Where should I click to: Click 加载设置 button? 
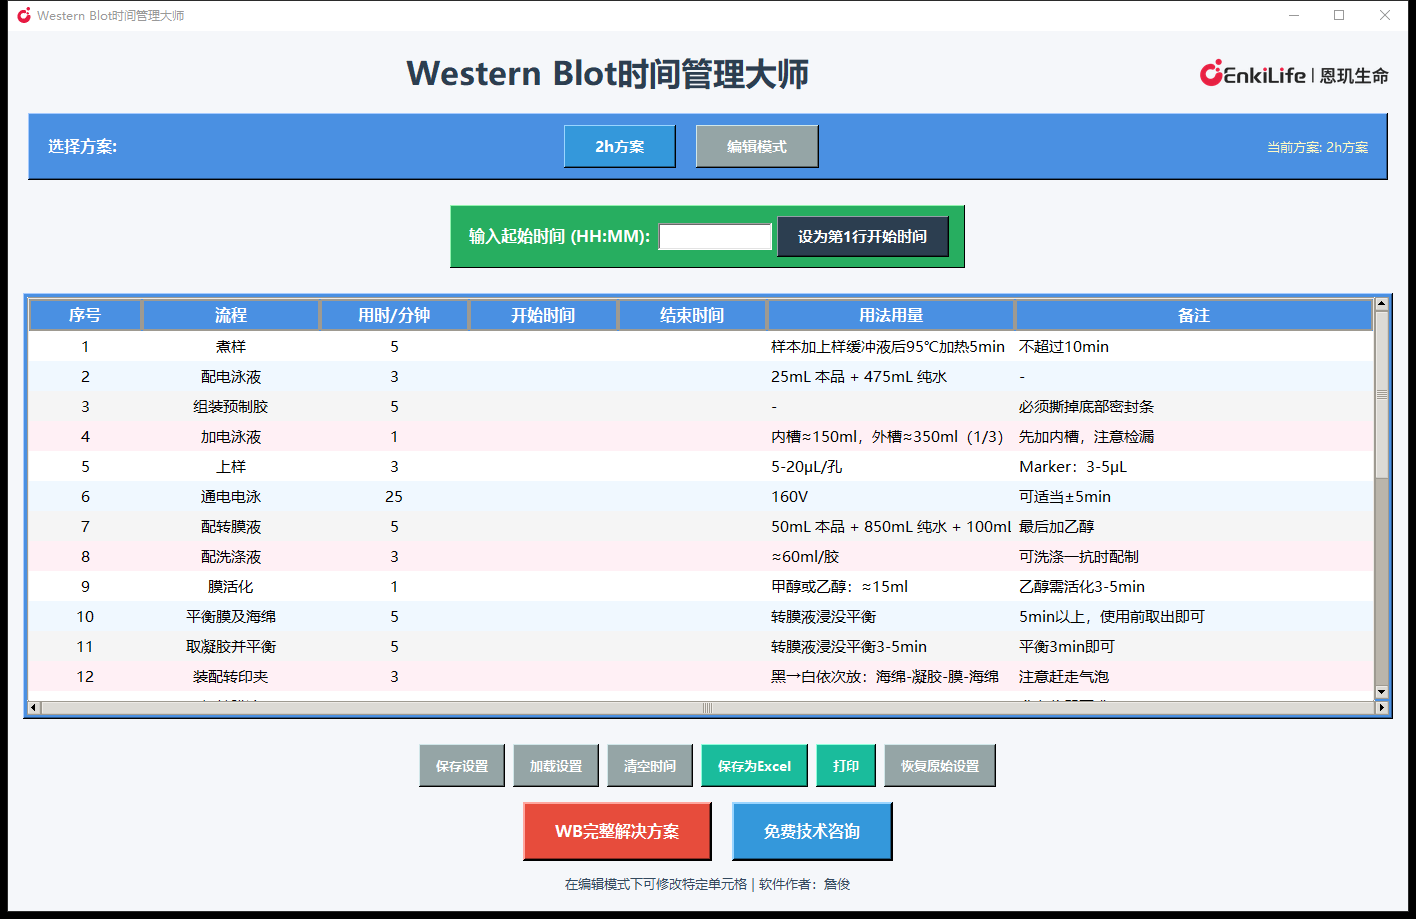click(556, 766)
